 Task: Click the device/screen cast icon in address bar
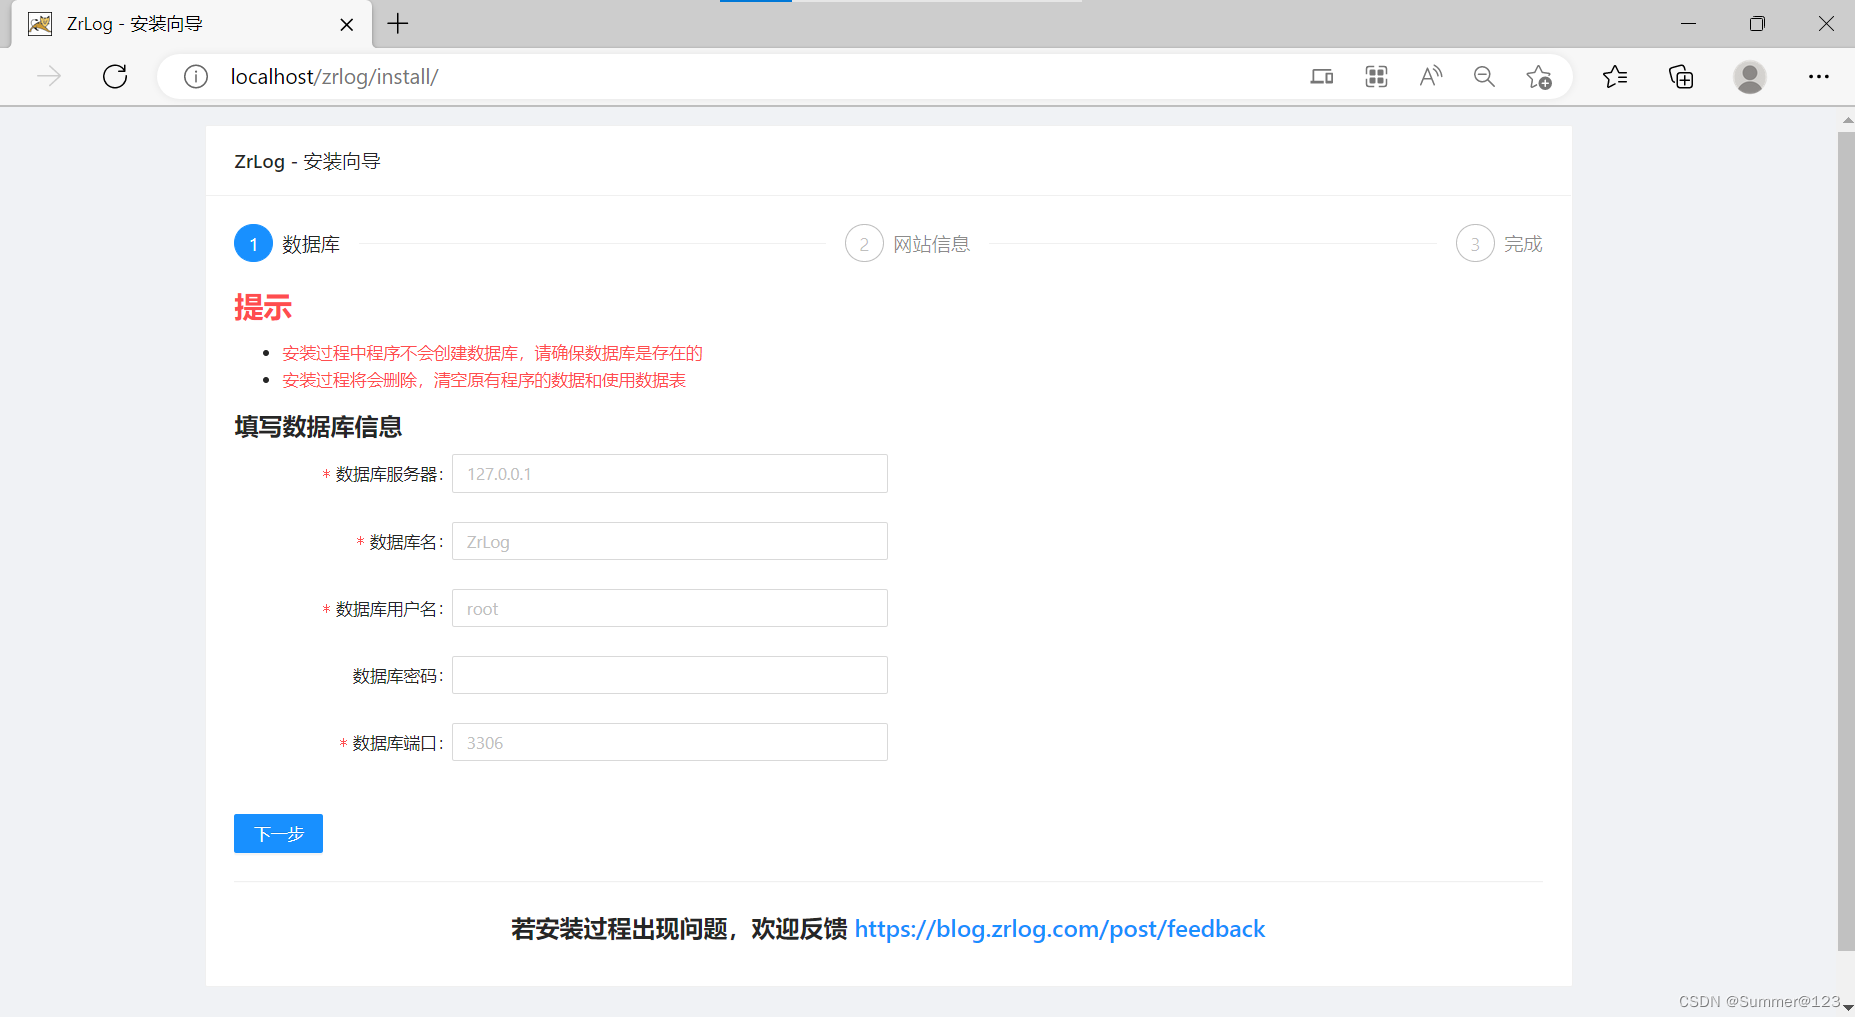(x=1322, y=76)
